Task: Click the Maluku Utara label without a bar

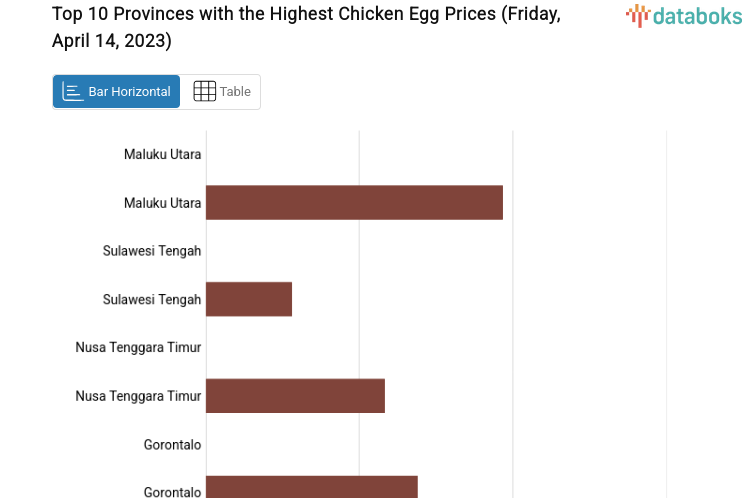Action: (162, 154)
